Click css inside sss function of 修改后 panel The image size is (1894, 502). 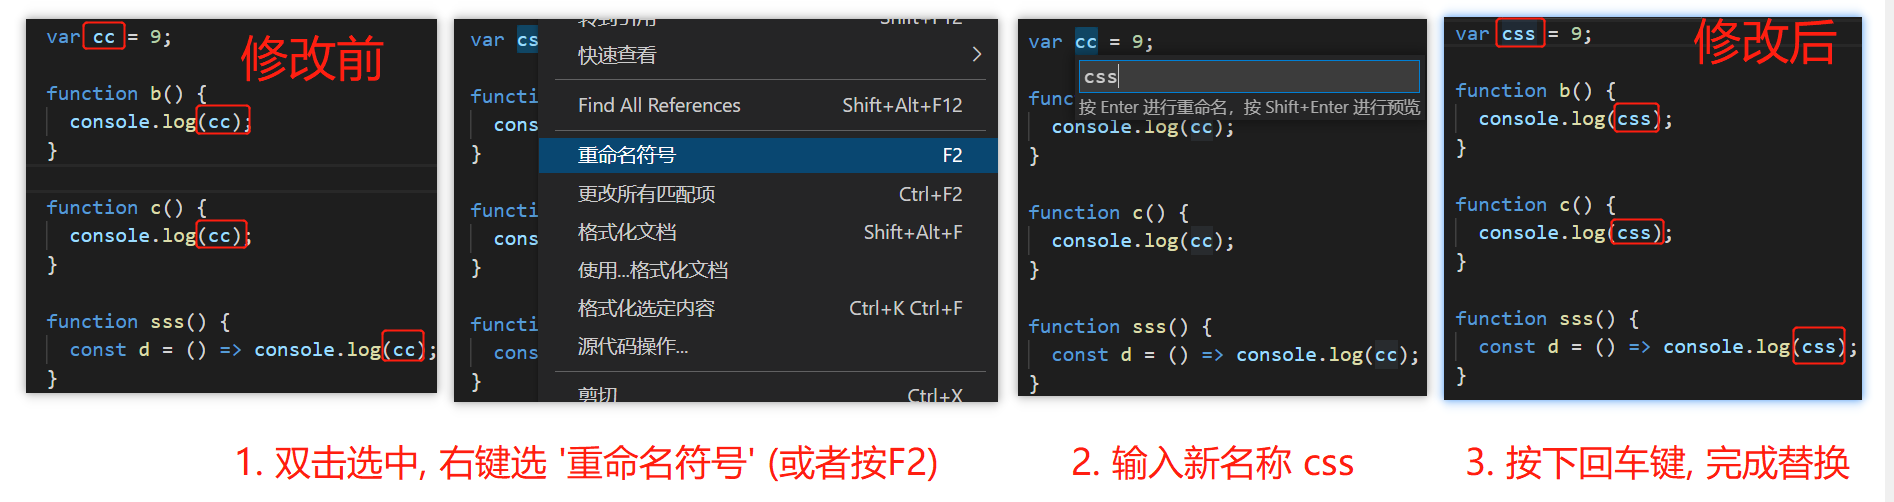point(1819,346)
